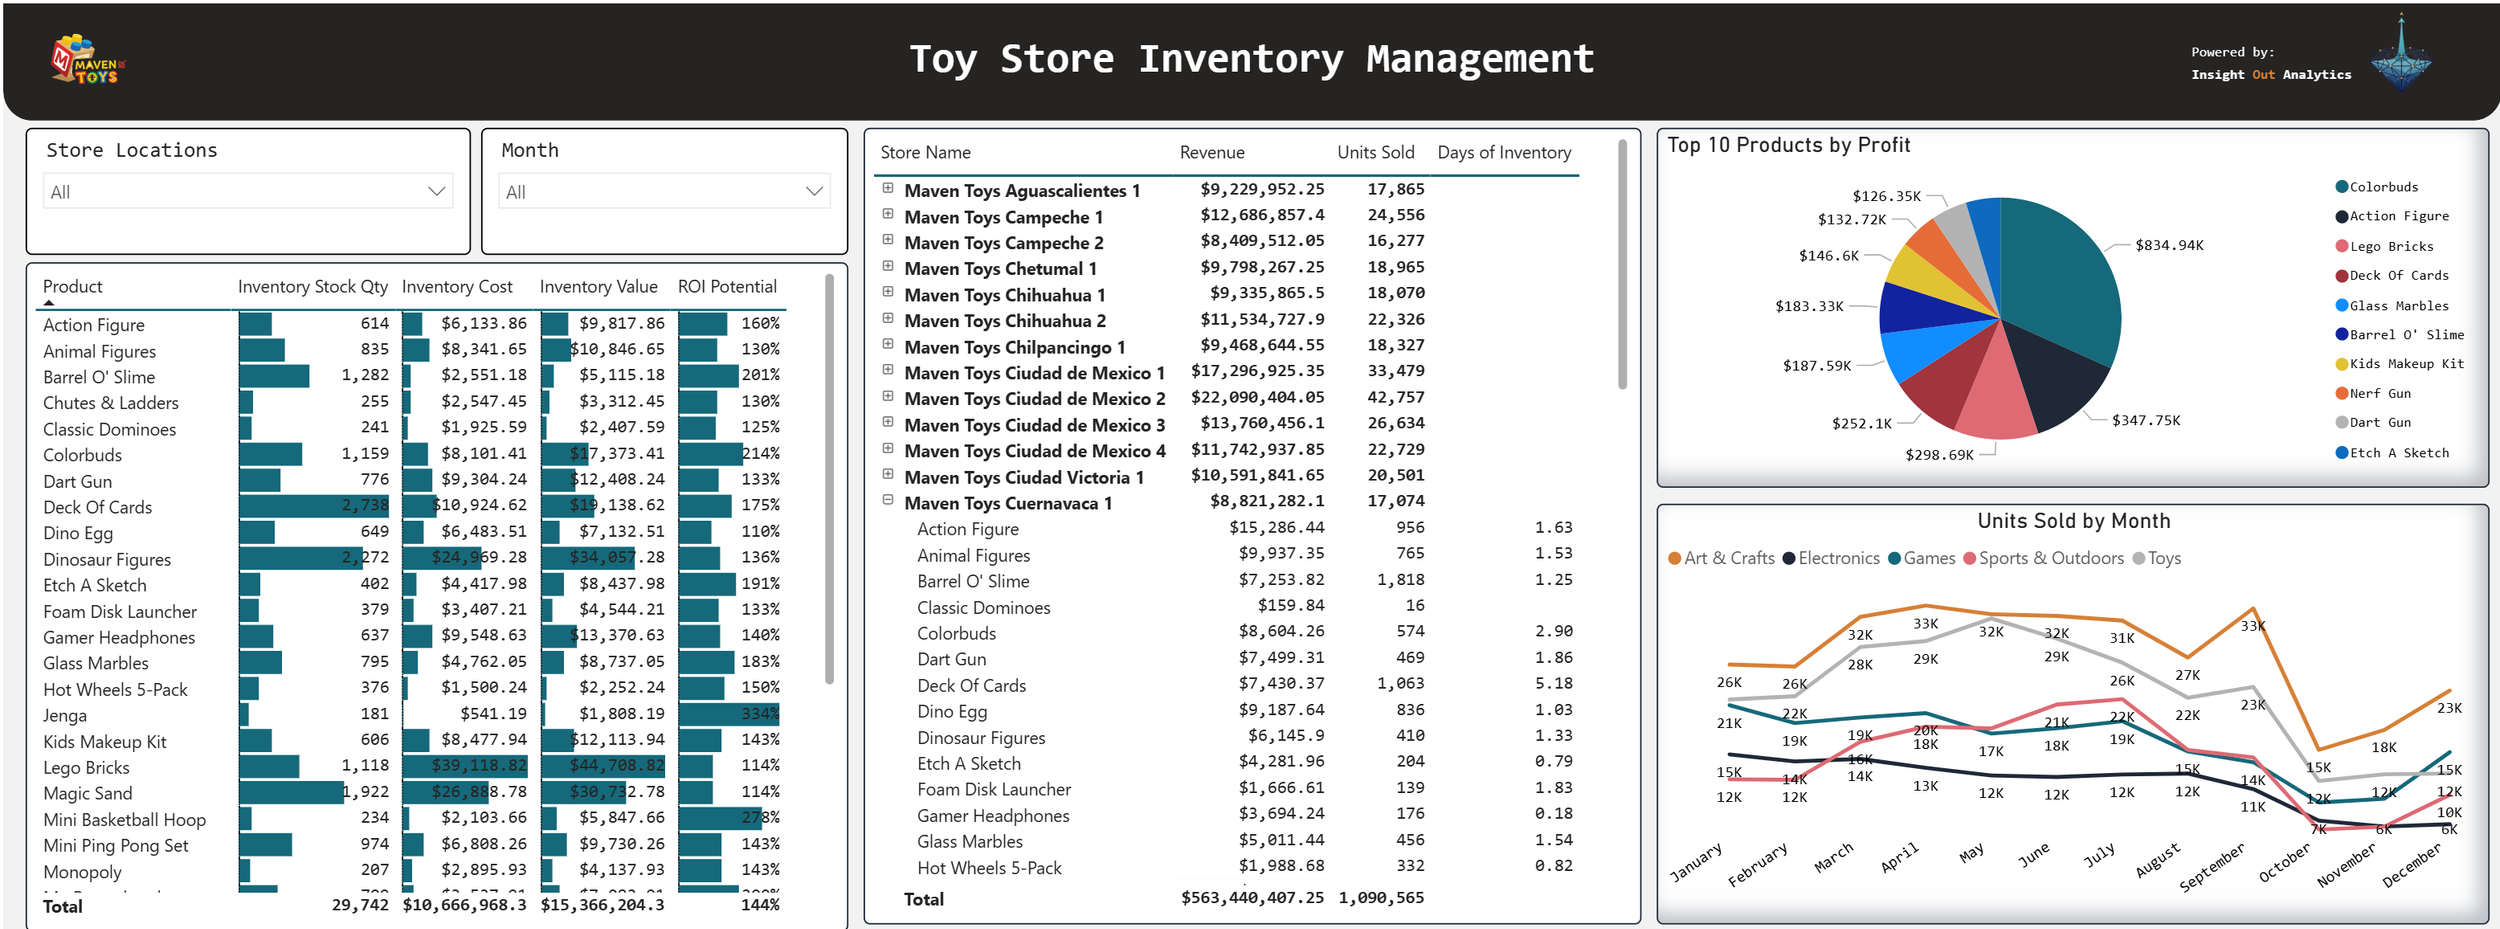
Task: Click the Insight Out Analytics logo
Action: pos(2401,52)
